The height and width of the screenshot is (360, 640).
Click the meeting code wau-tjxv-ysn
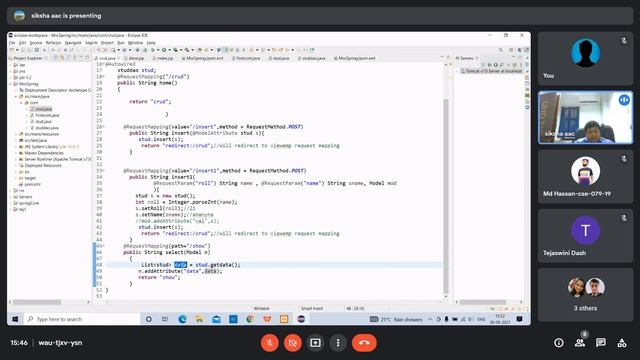coord(60,343)
